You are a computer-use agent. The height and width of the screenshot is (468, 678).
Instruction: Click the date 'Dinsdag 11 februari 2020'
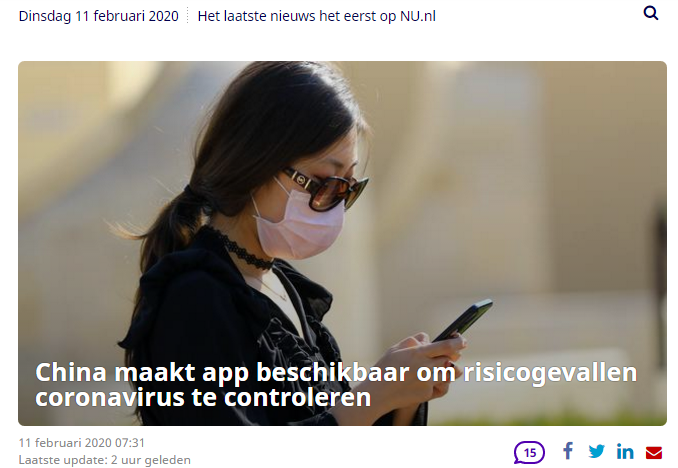point(99,16)
